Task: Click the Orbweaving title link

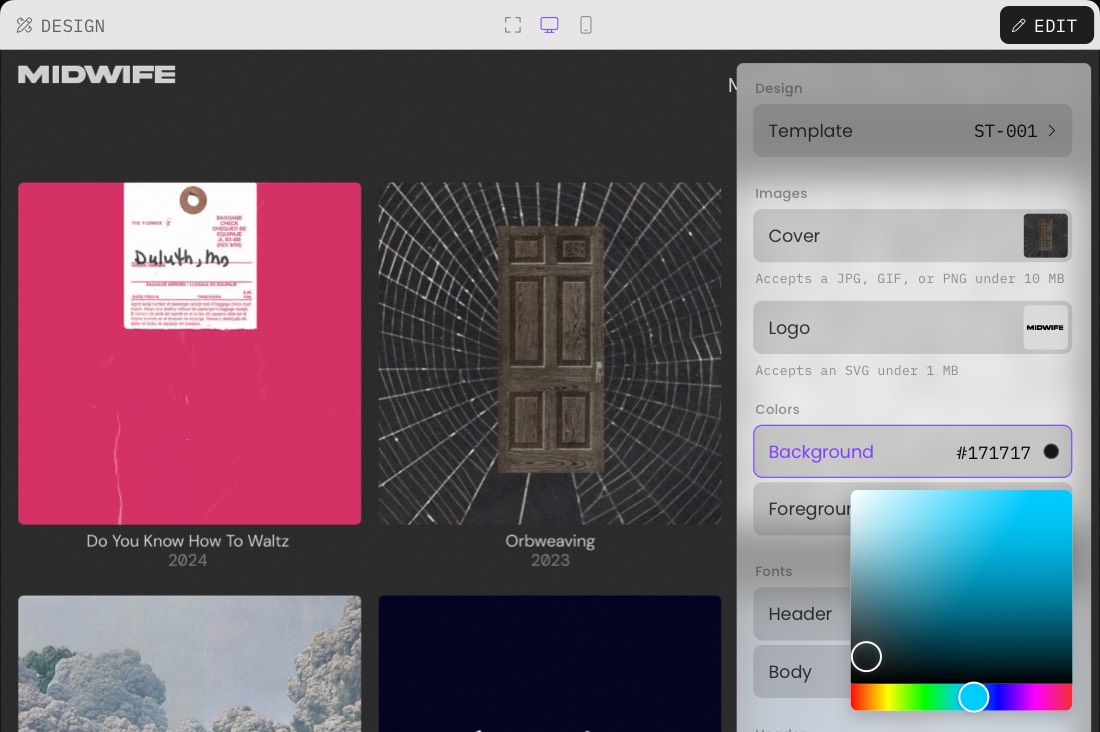Action: [x=550, y=541]
